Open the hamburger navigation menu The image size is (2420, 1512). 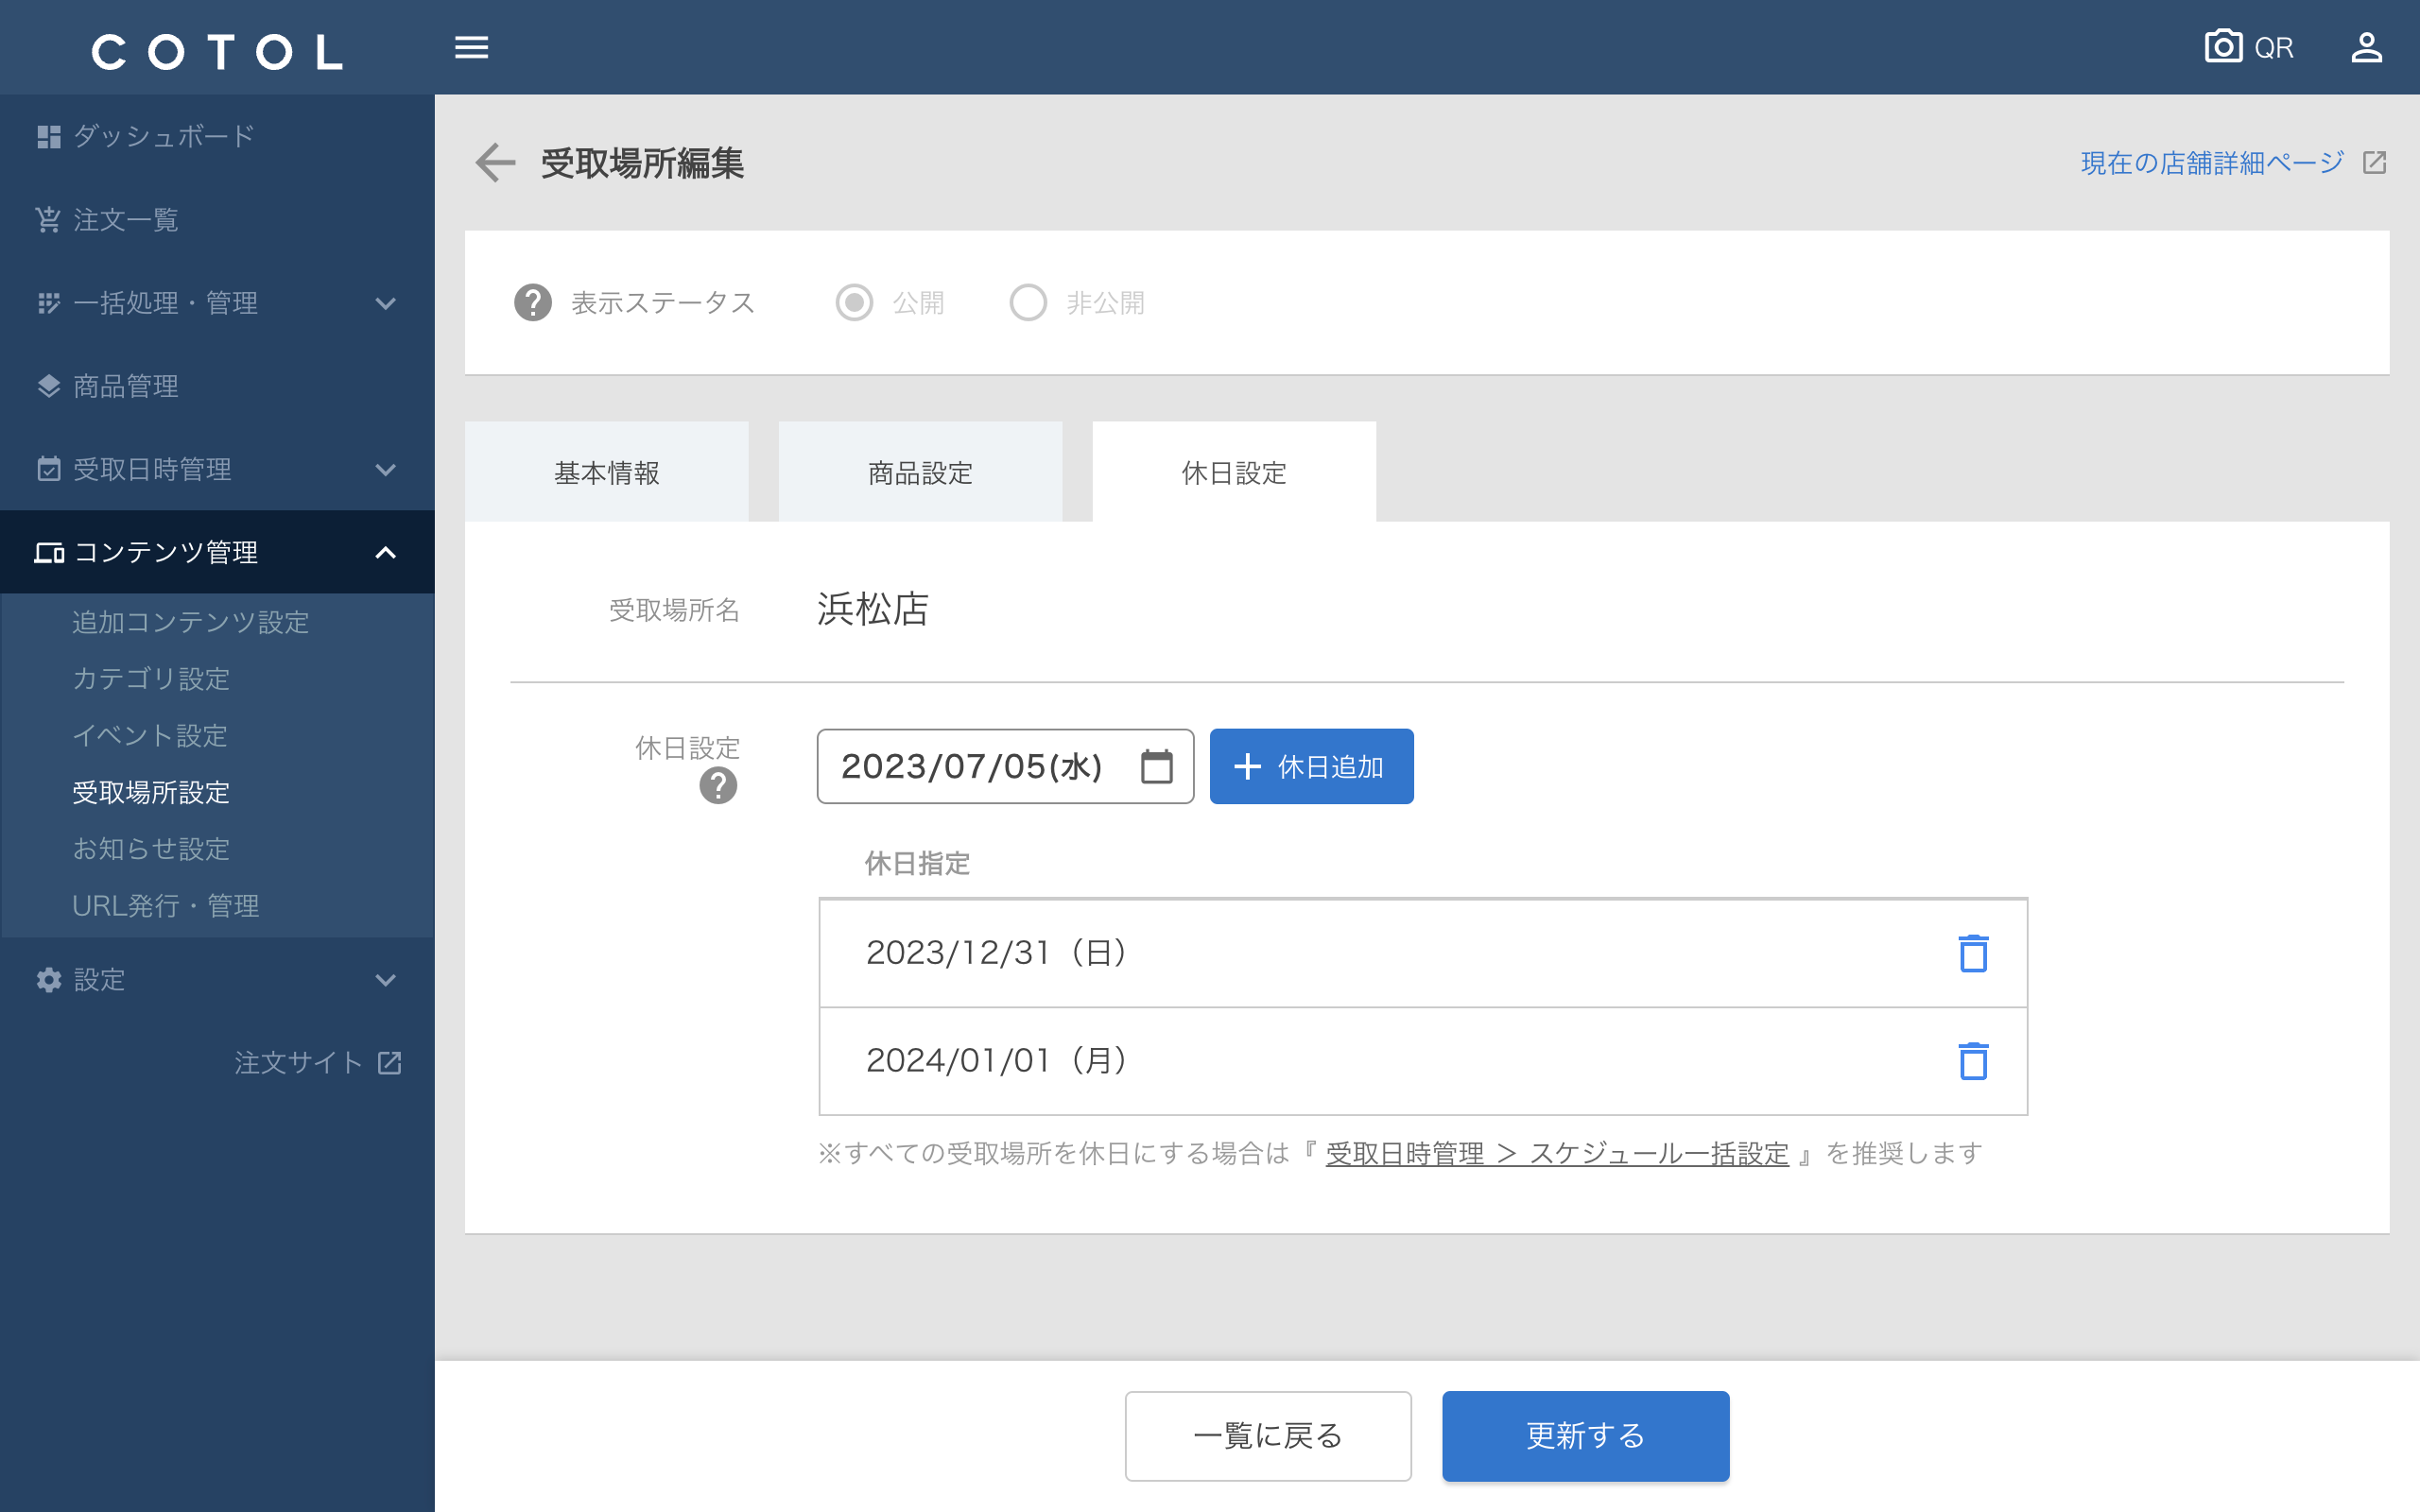[471, 47]
